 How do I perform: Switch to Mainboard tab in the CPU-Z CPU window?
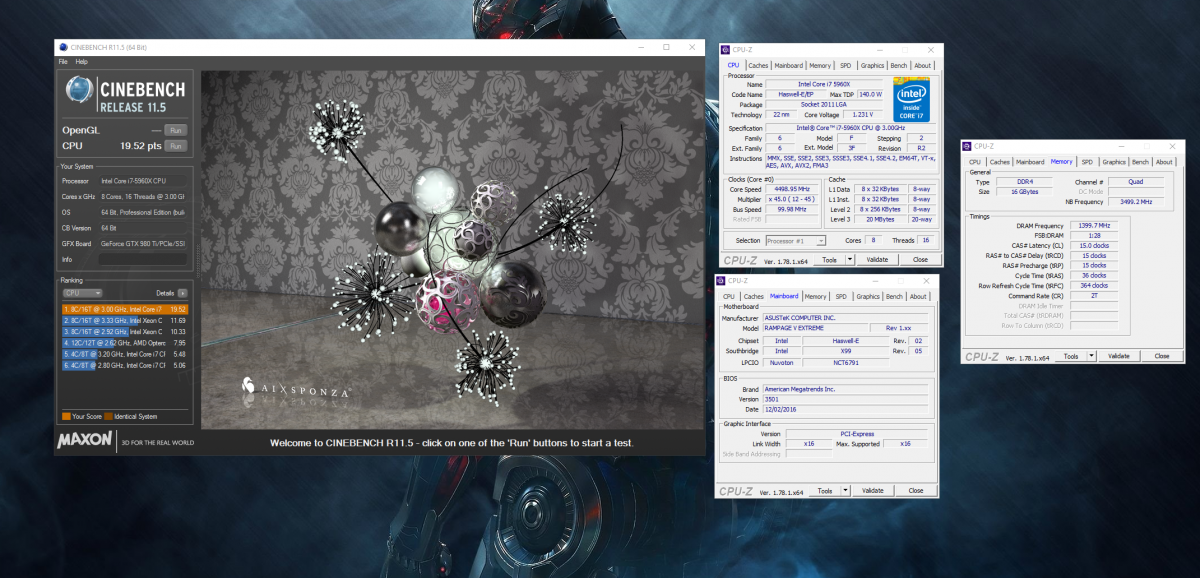coord(788,66)
